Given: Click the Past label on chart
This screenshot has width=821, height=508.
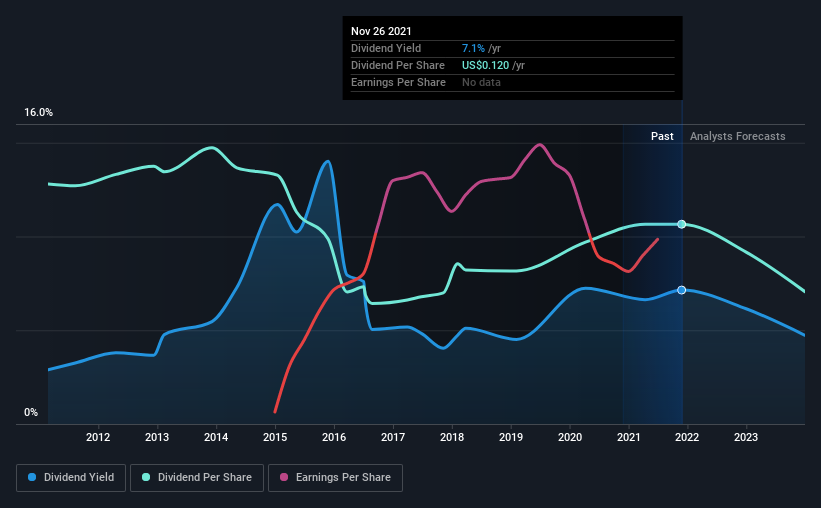Looking at the screenshot, I should [662, 136].
